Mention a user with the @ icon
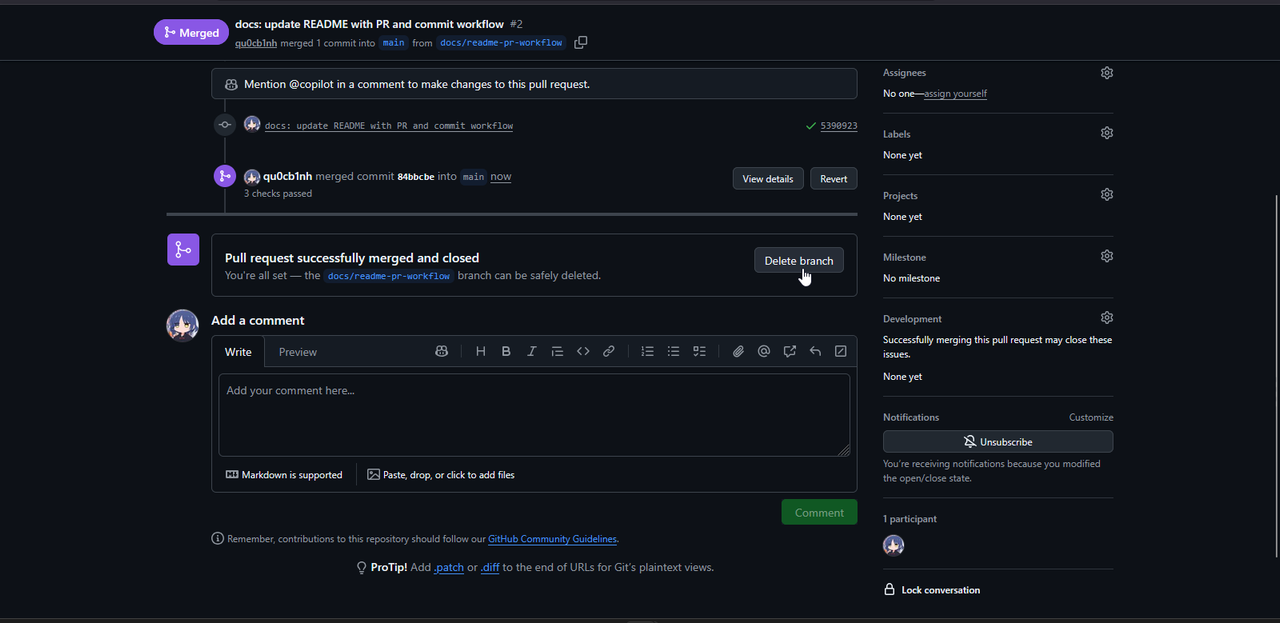This screenshot has width=1280, height=623. point(764,351)
